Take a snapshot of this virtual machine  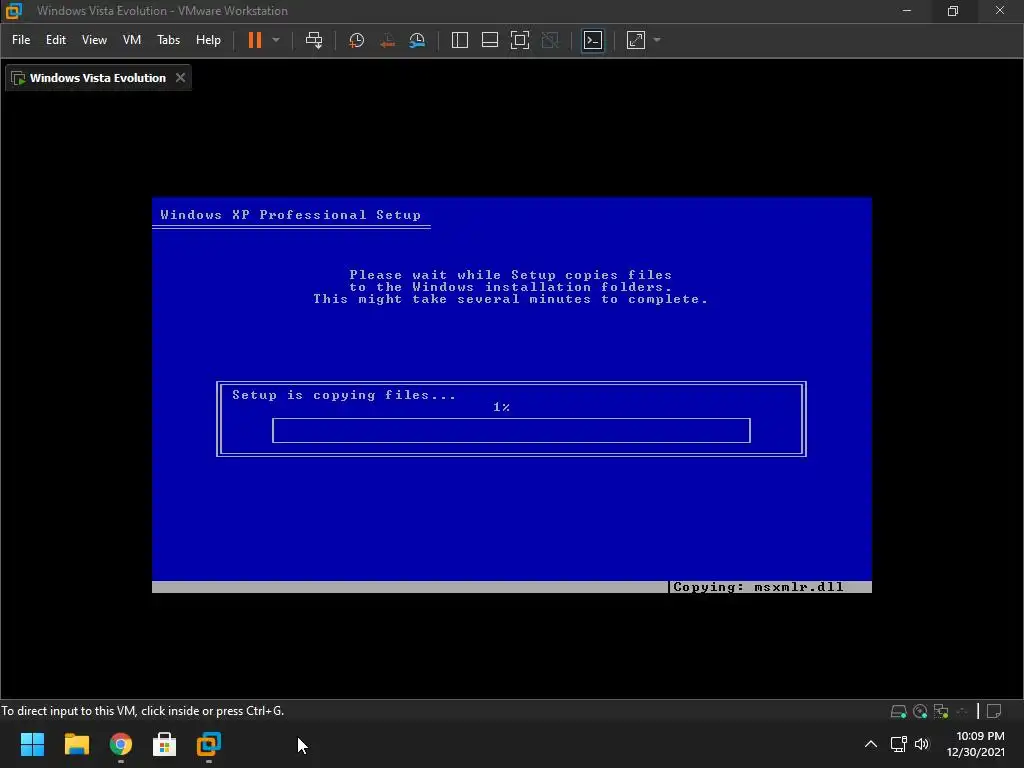point(357,40)
